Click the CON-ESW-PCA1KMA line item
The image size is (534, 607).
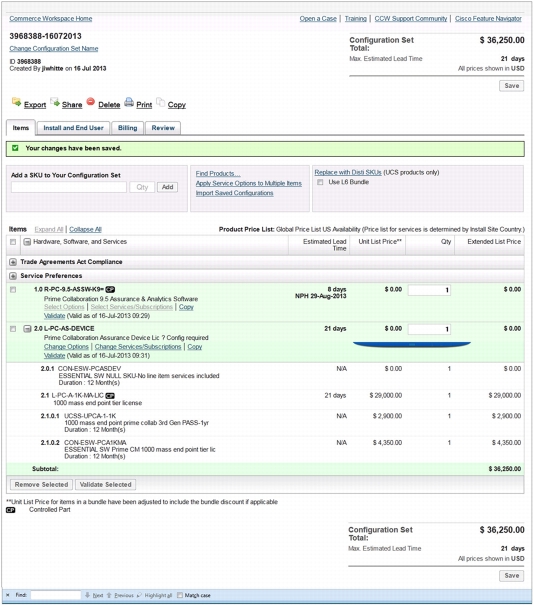click(x=95, y=443)
